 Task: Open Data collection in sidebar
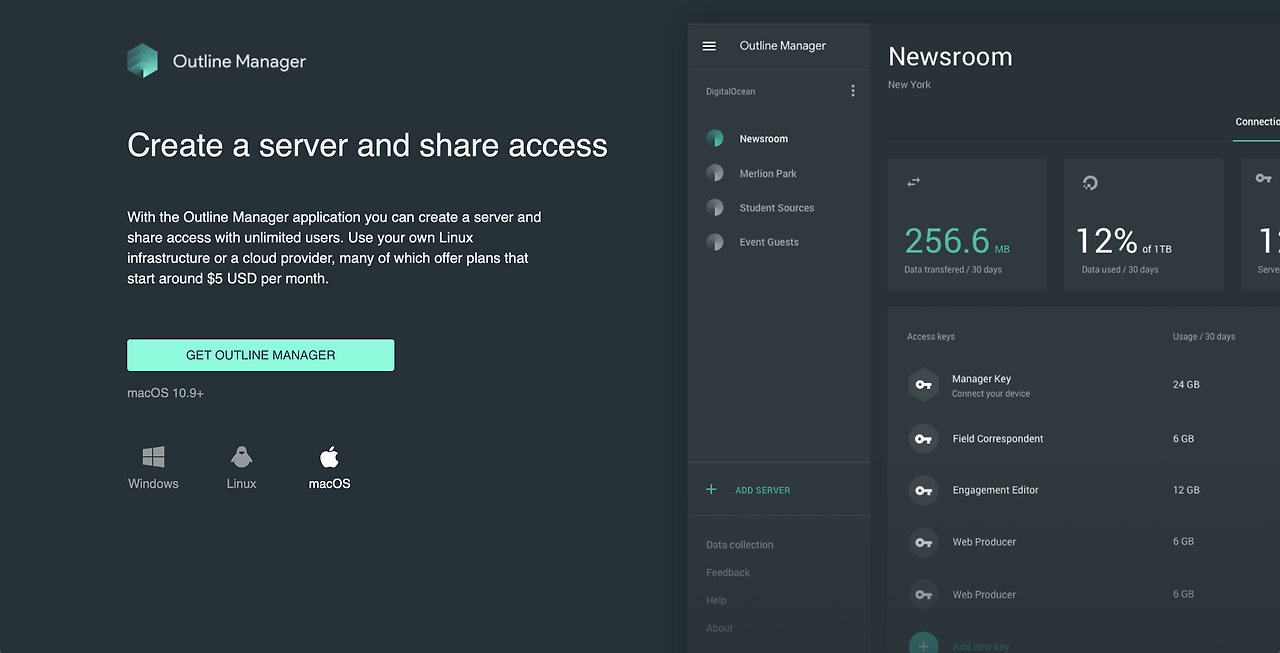(739, 545)
